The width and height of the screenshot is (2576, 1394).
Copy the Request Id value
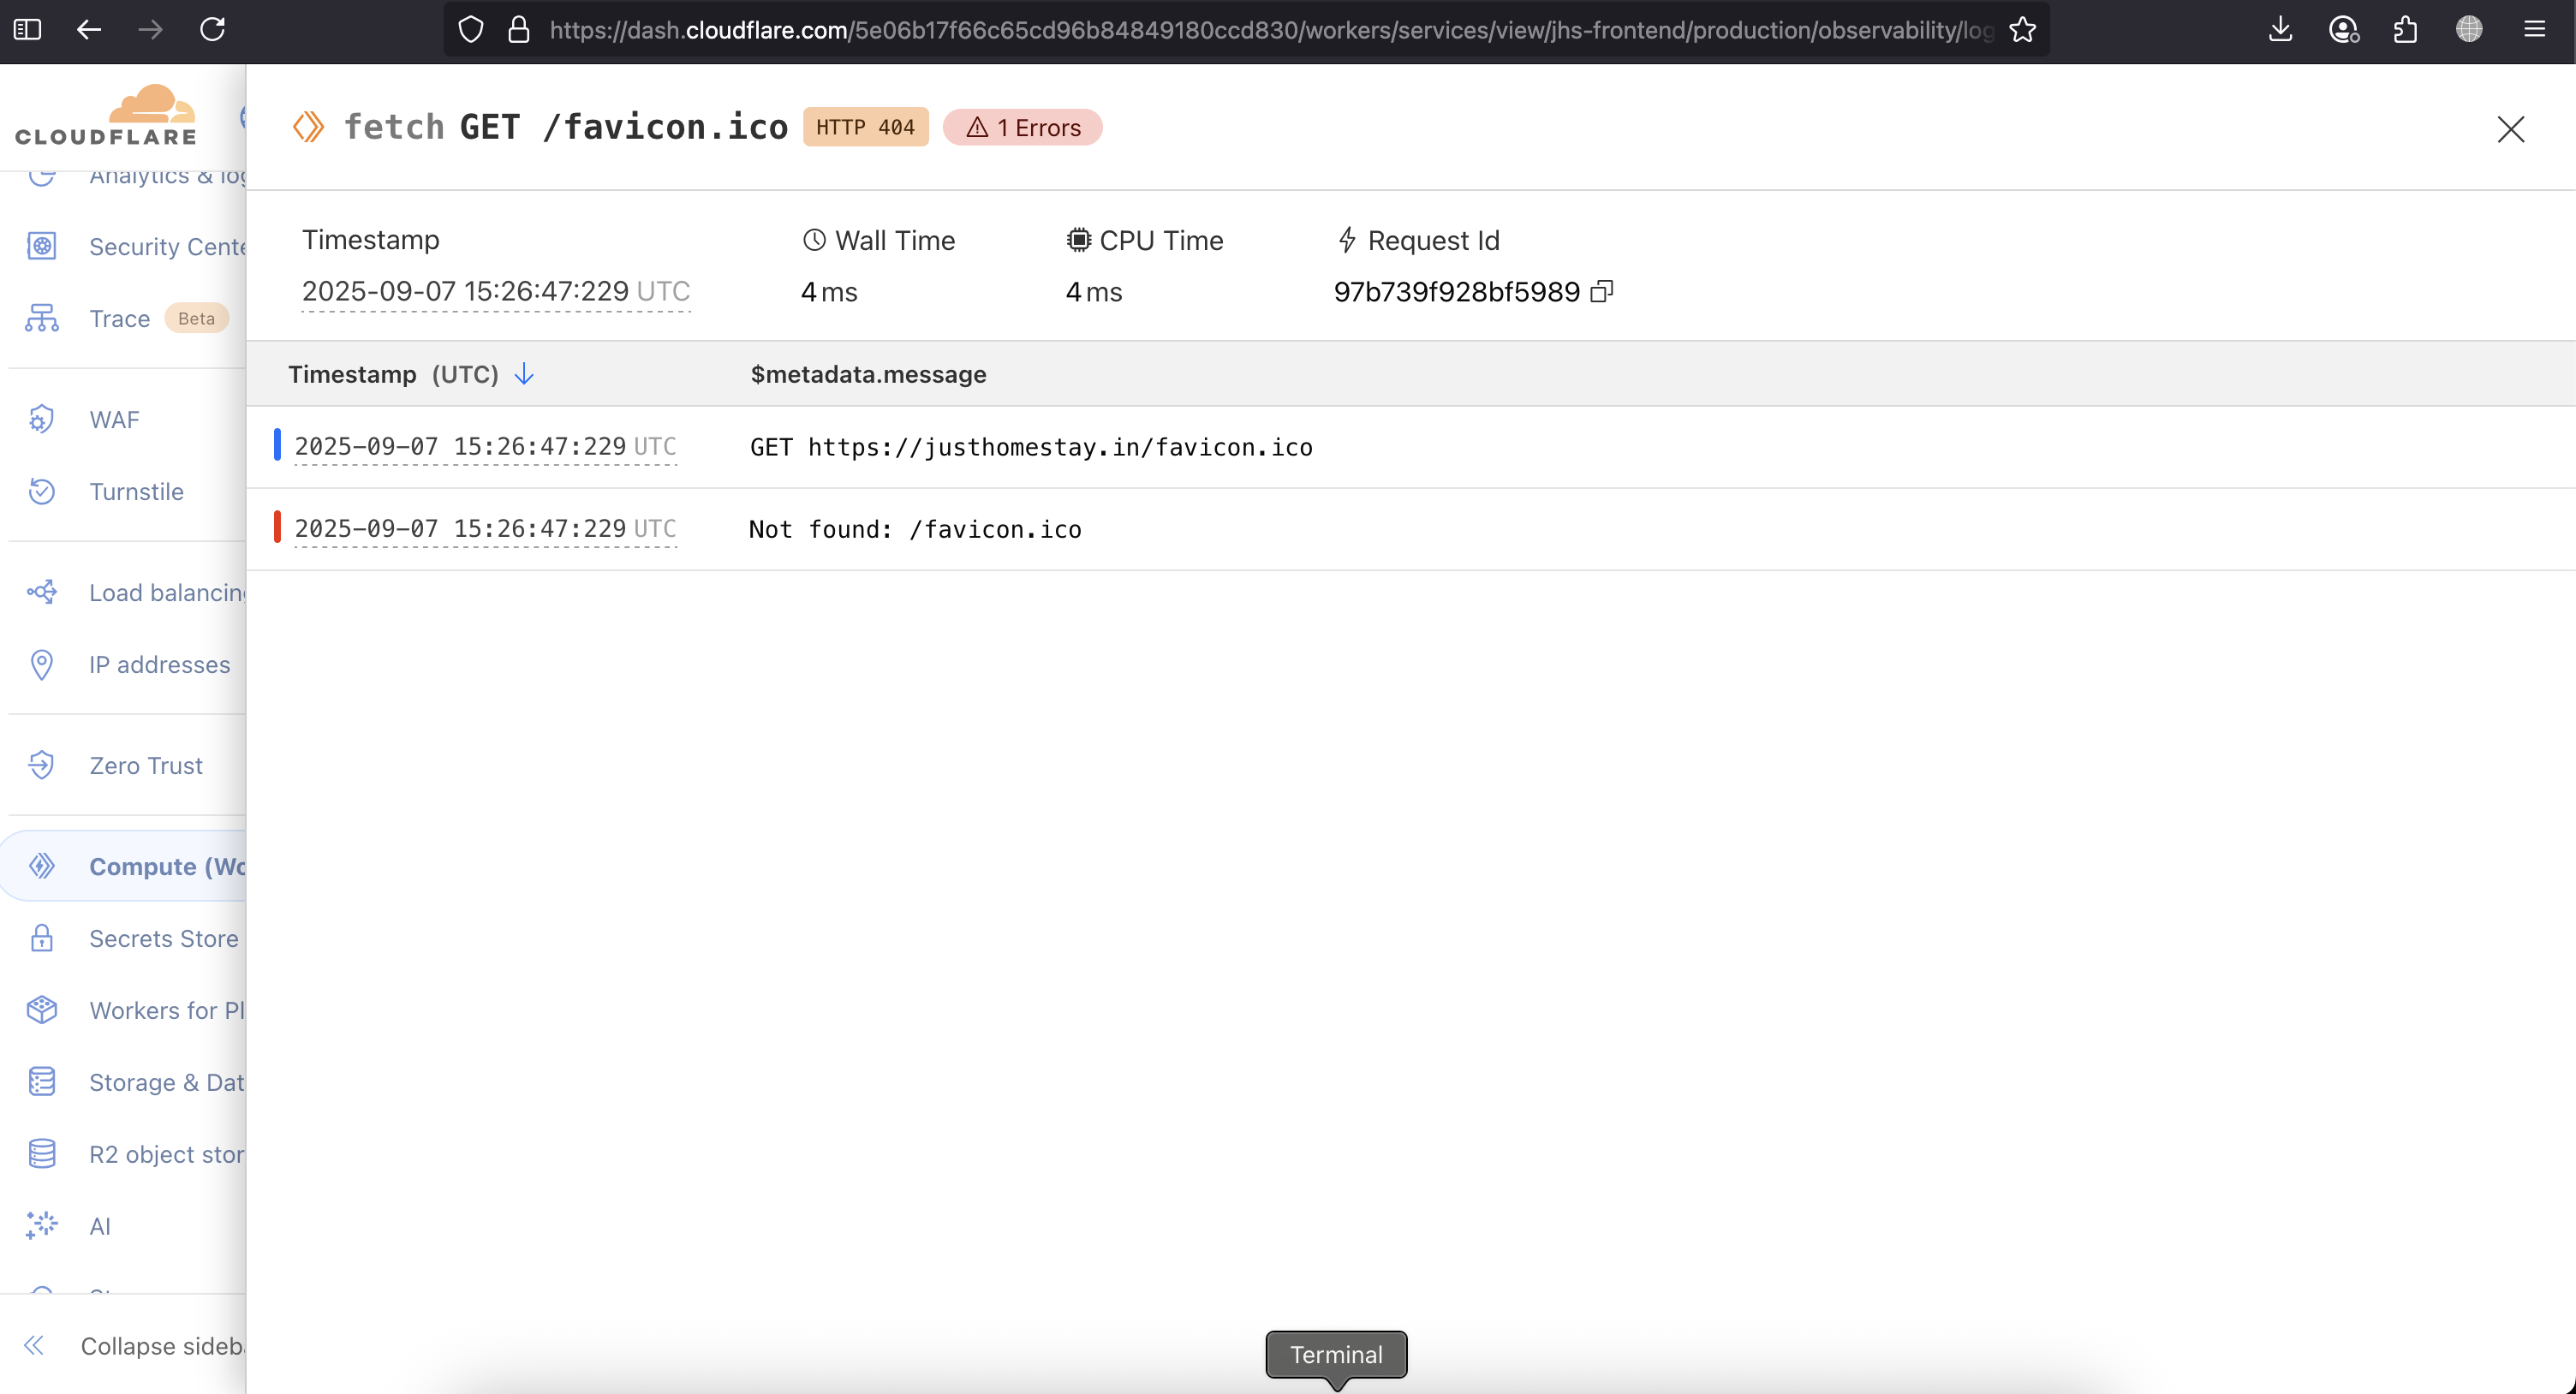[x=1601, y=291]
